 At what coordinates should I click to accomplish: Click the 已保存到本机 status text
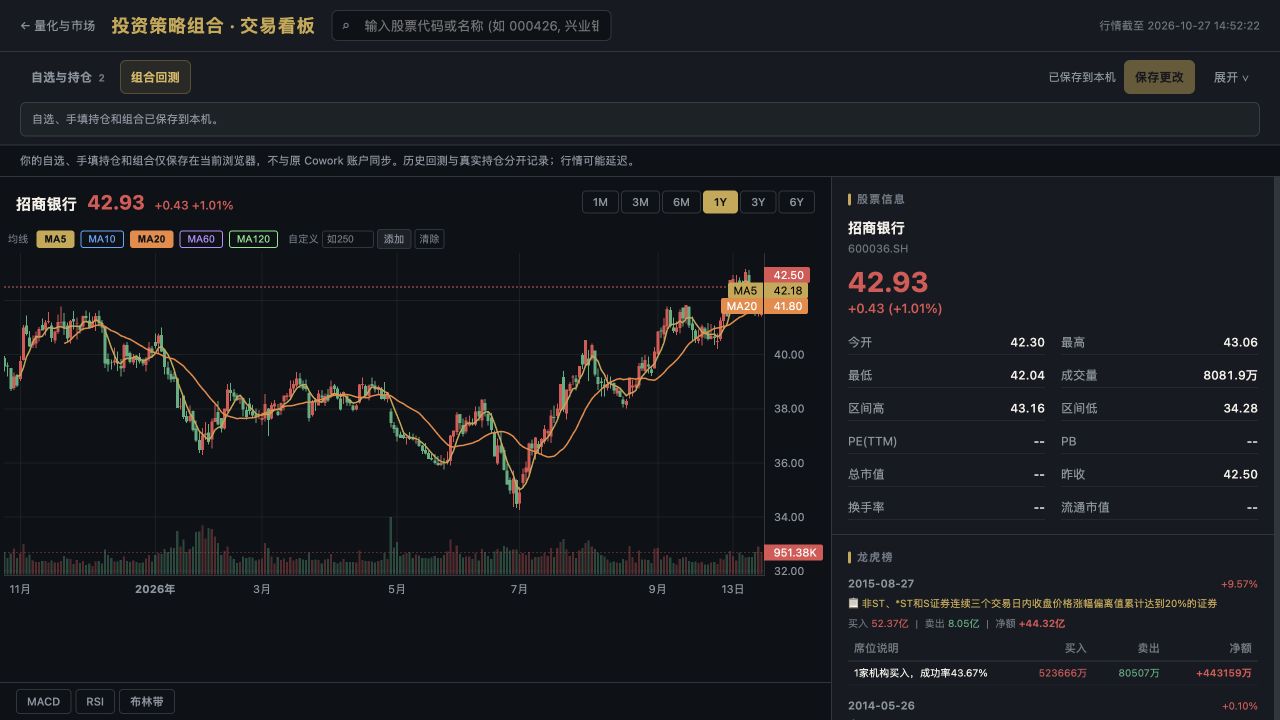(x=1082, y=77)
